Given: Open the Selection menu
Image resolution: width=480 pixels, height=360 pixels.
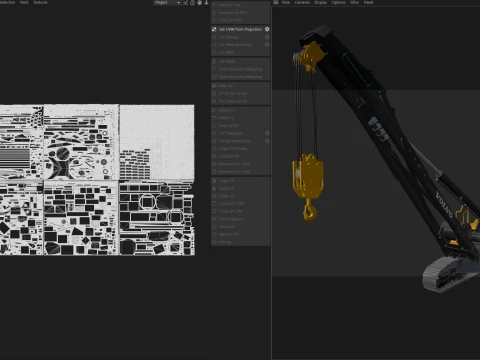Looking at the screenshot, I should (8, 2).
